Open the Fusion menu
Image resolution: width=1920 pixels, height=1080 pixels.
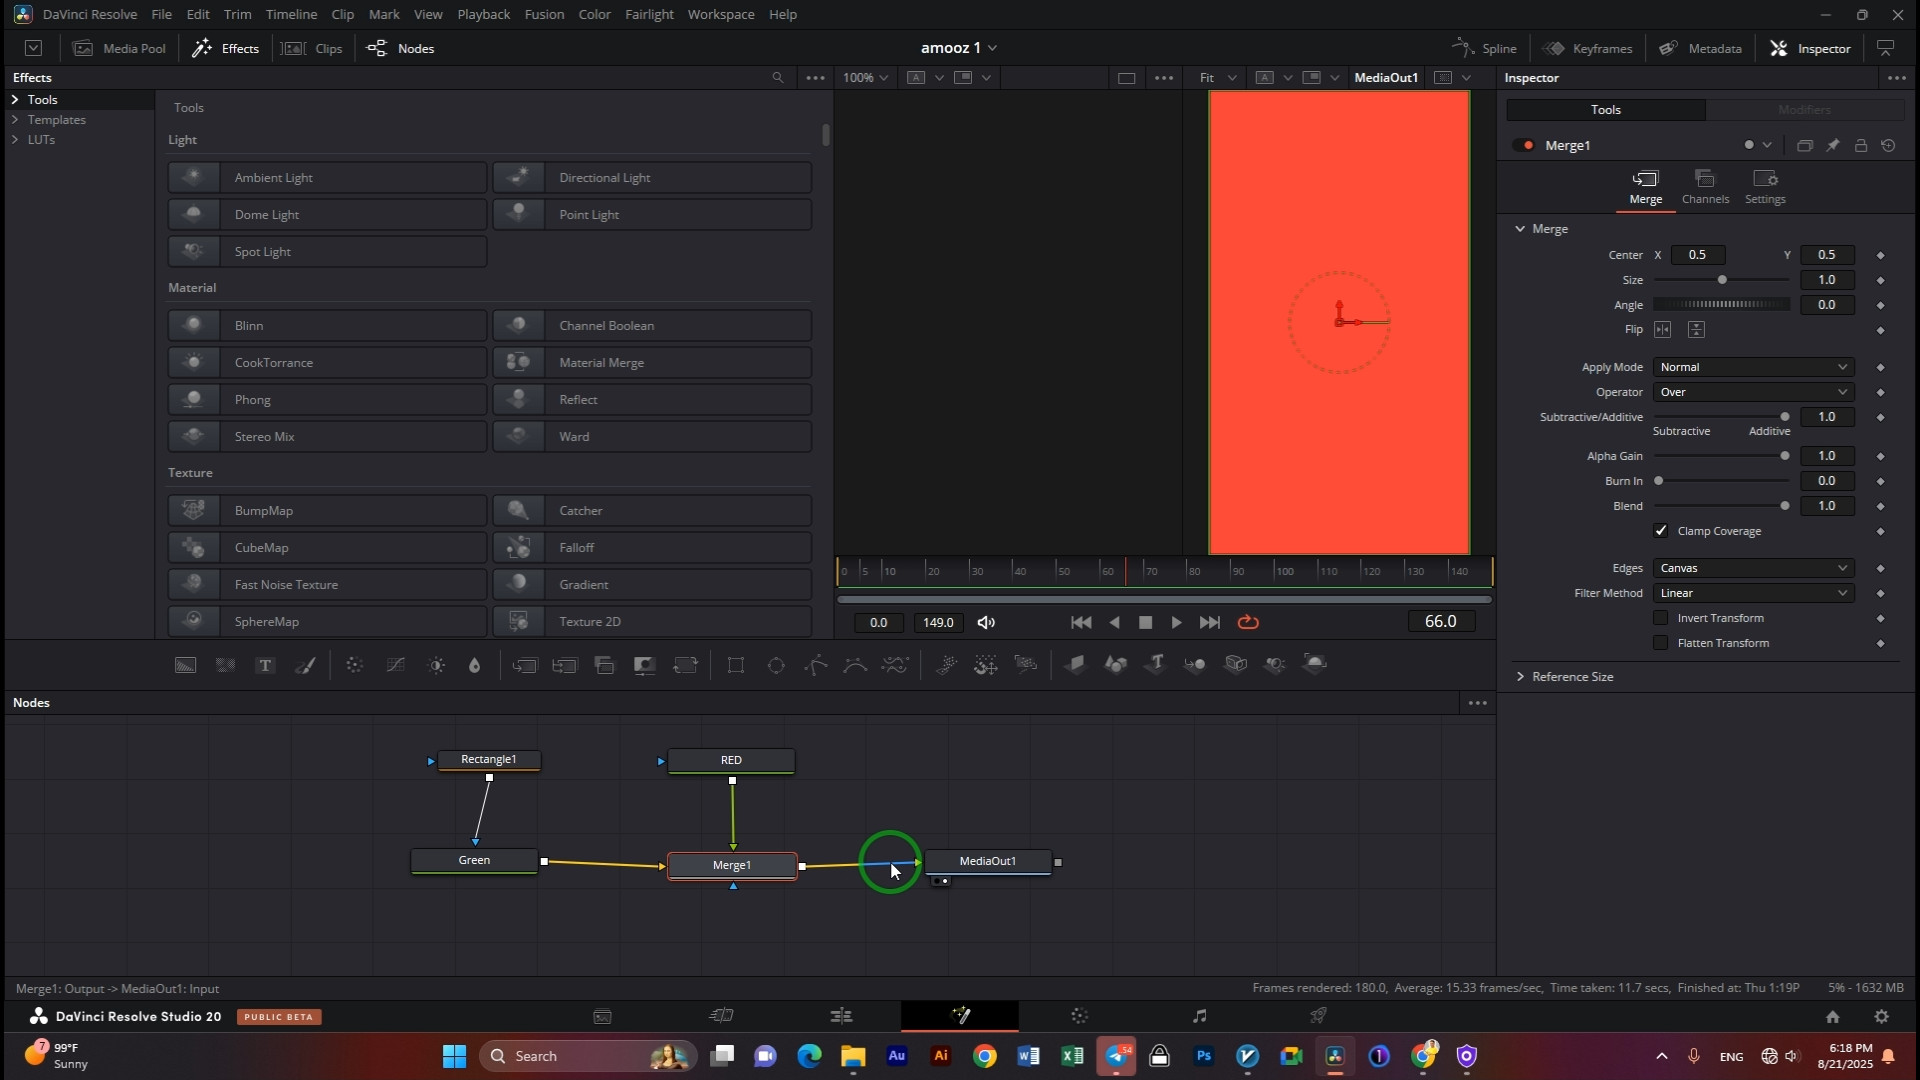coord(544,14)
